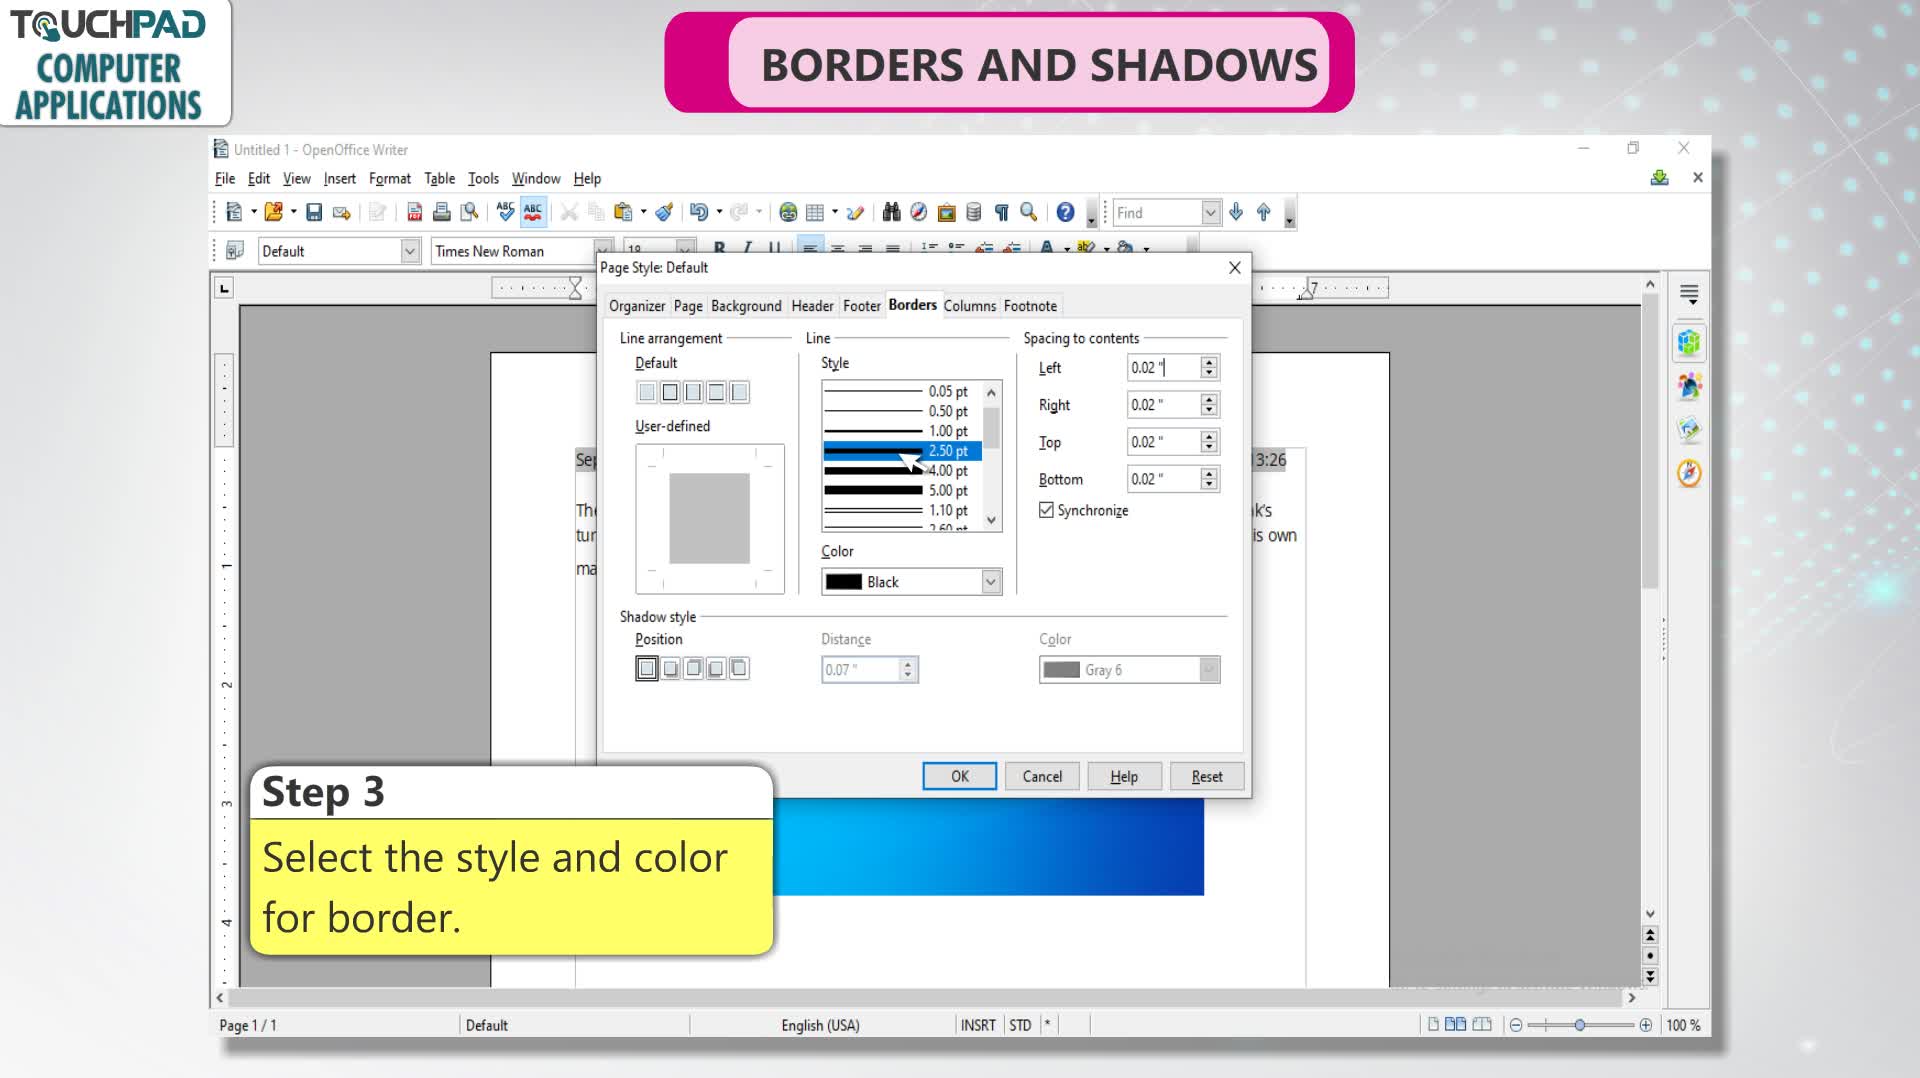Expand the Paste options dropdown arrow

point(643,212)
